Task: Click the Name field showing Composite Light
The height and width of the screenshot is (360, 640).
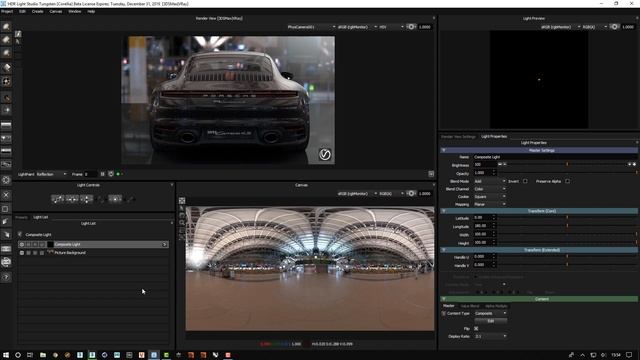Action: [555, 157]
